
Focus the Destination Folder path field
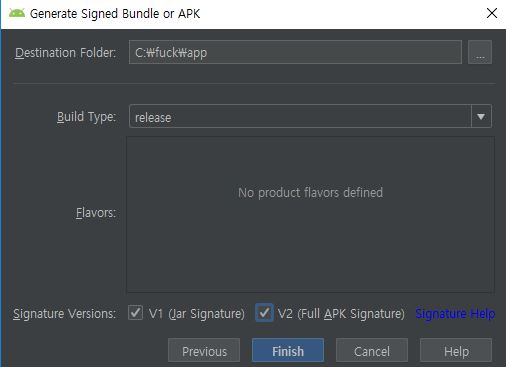(x=295, y=52)
